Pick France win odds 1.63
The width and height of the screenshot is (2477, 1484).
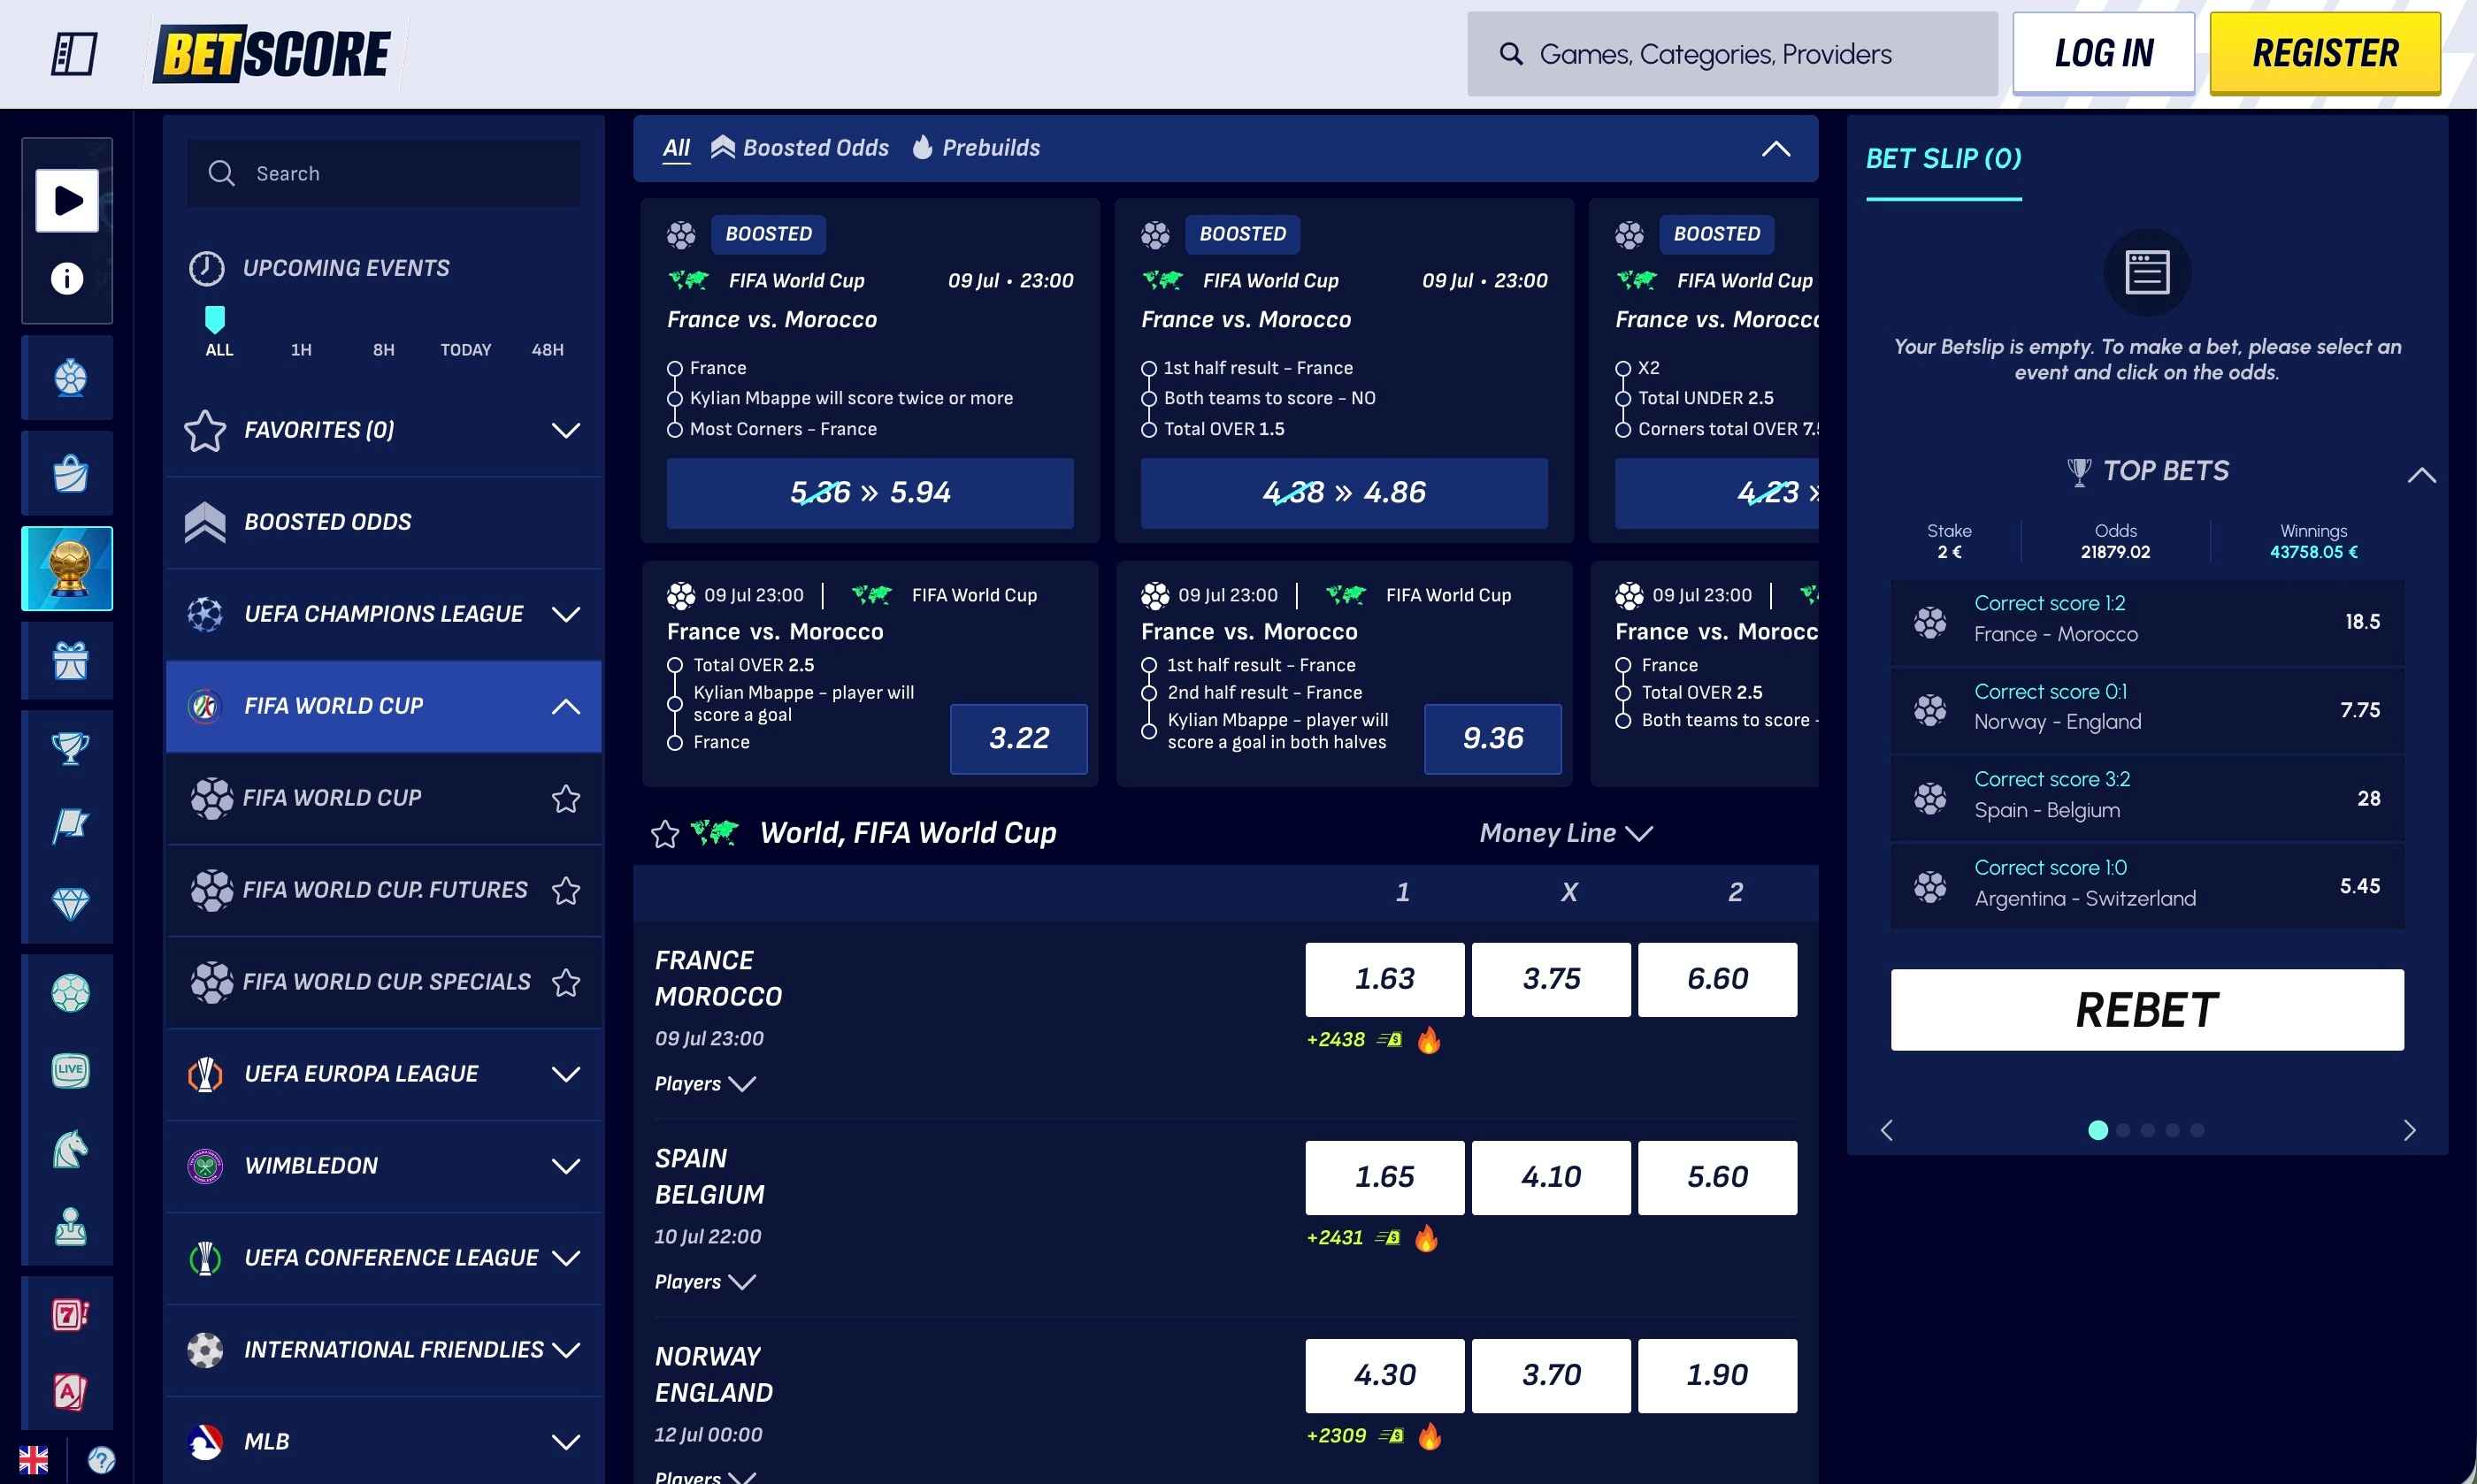coord(1384,979)
